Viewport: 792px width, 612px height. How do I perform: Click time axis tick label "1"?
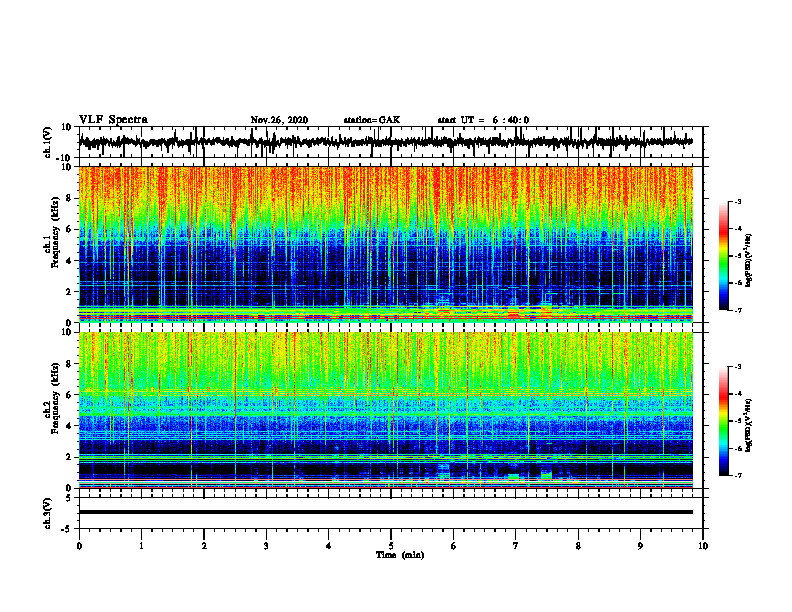(x=141, y=546)
